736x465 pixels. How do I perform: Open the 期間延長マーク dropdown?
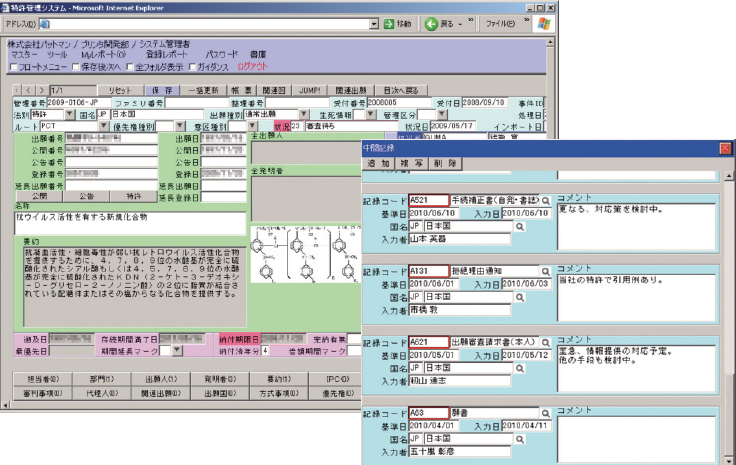177,350
